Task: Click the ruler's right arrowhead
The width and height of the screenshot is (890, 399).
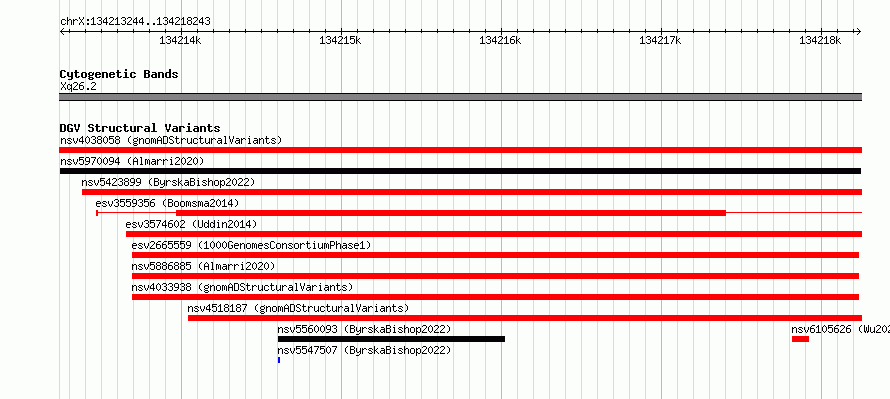Action: pos(859,32)
